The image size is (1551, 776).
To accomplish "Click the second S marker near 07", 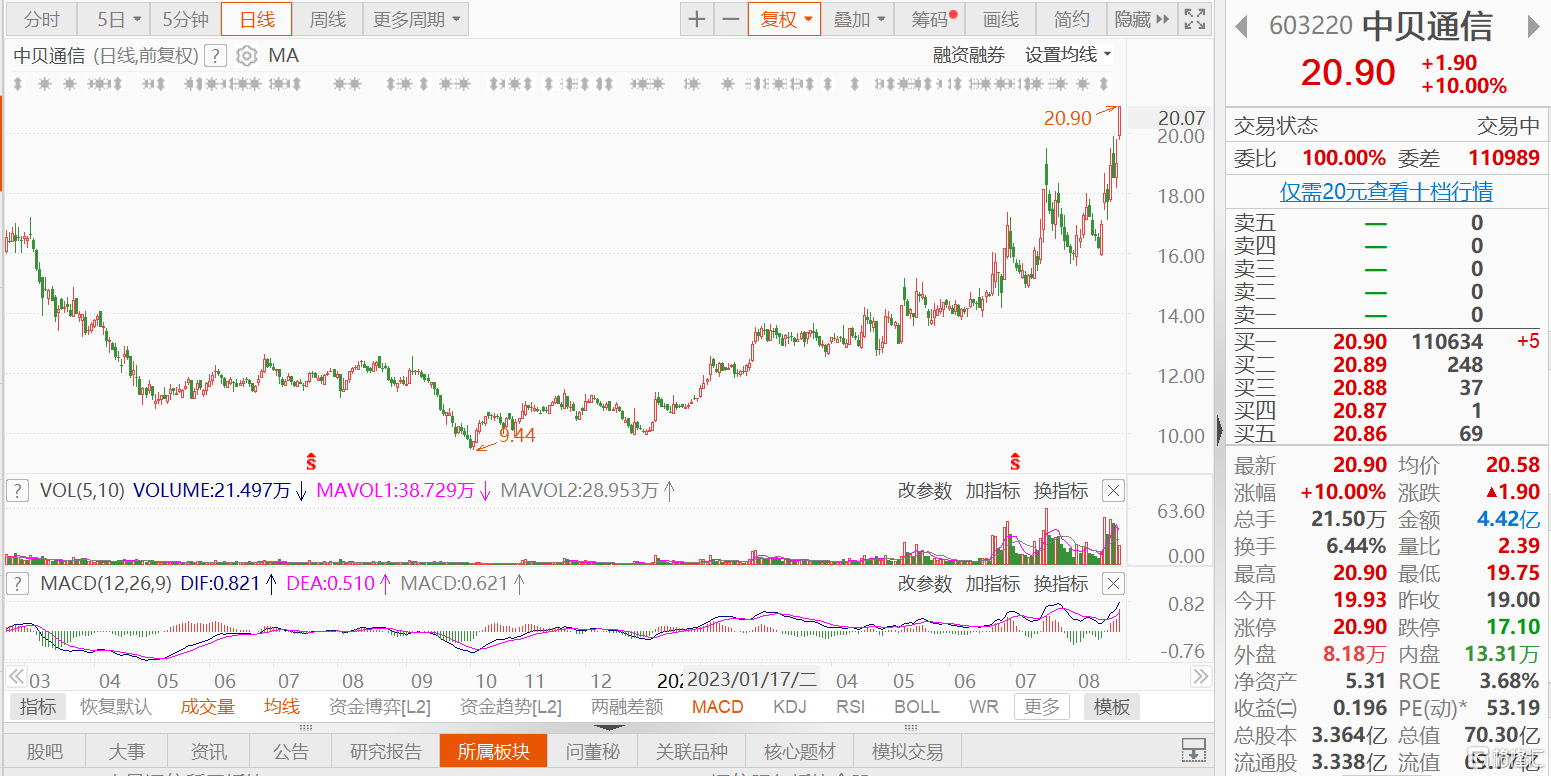I will coord(1015,462).
